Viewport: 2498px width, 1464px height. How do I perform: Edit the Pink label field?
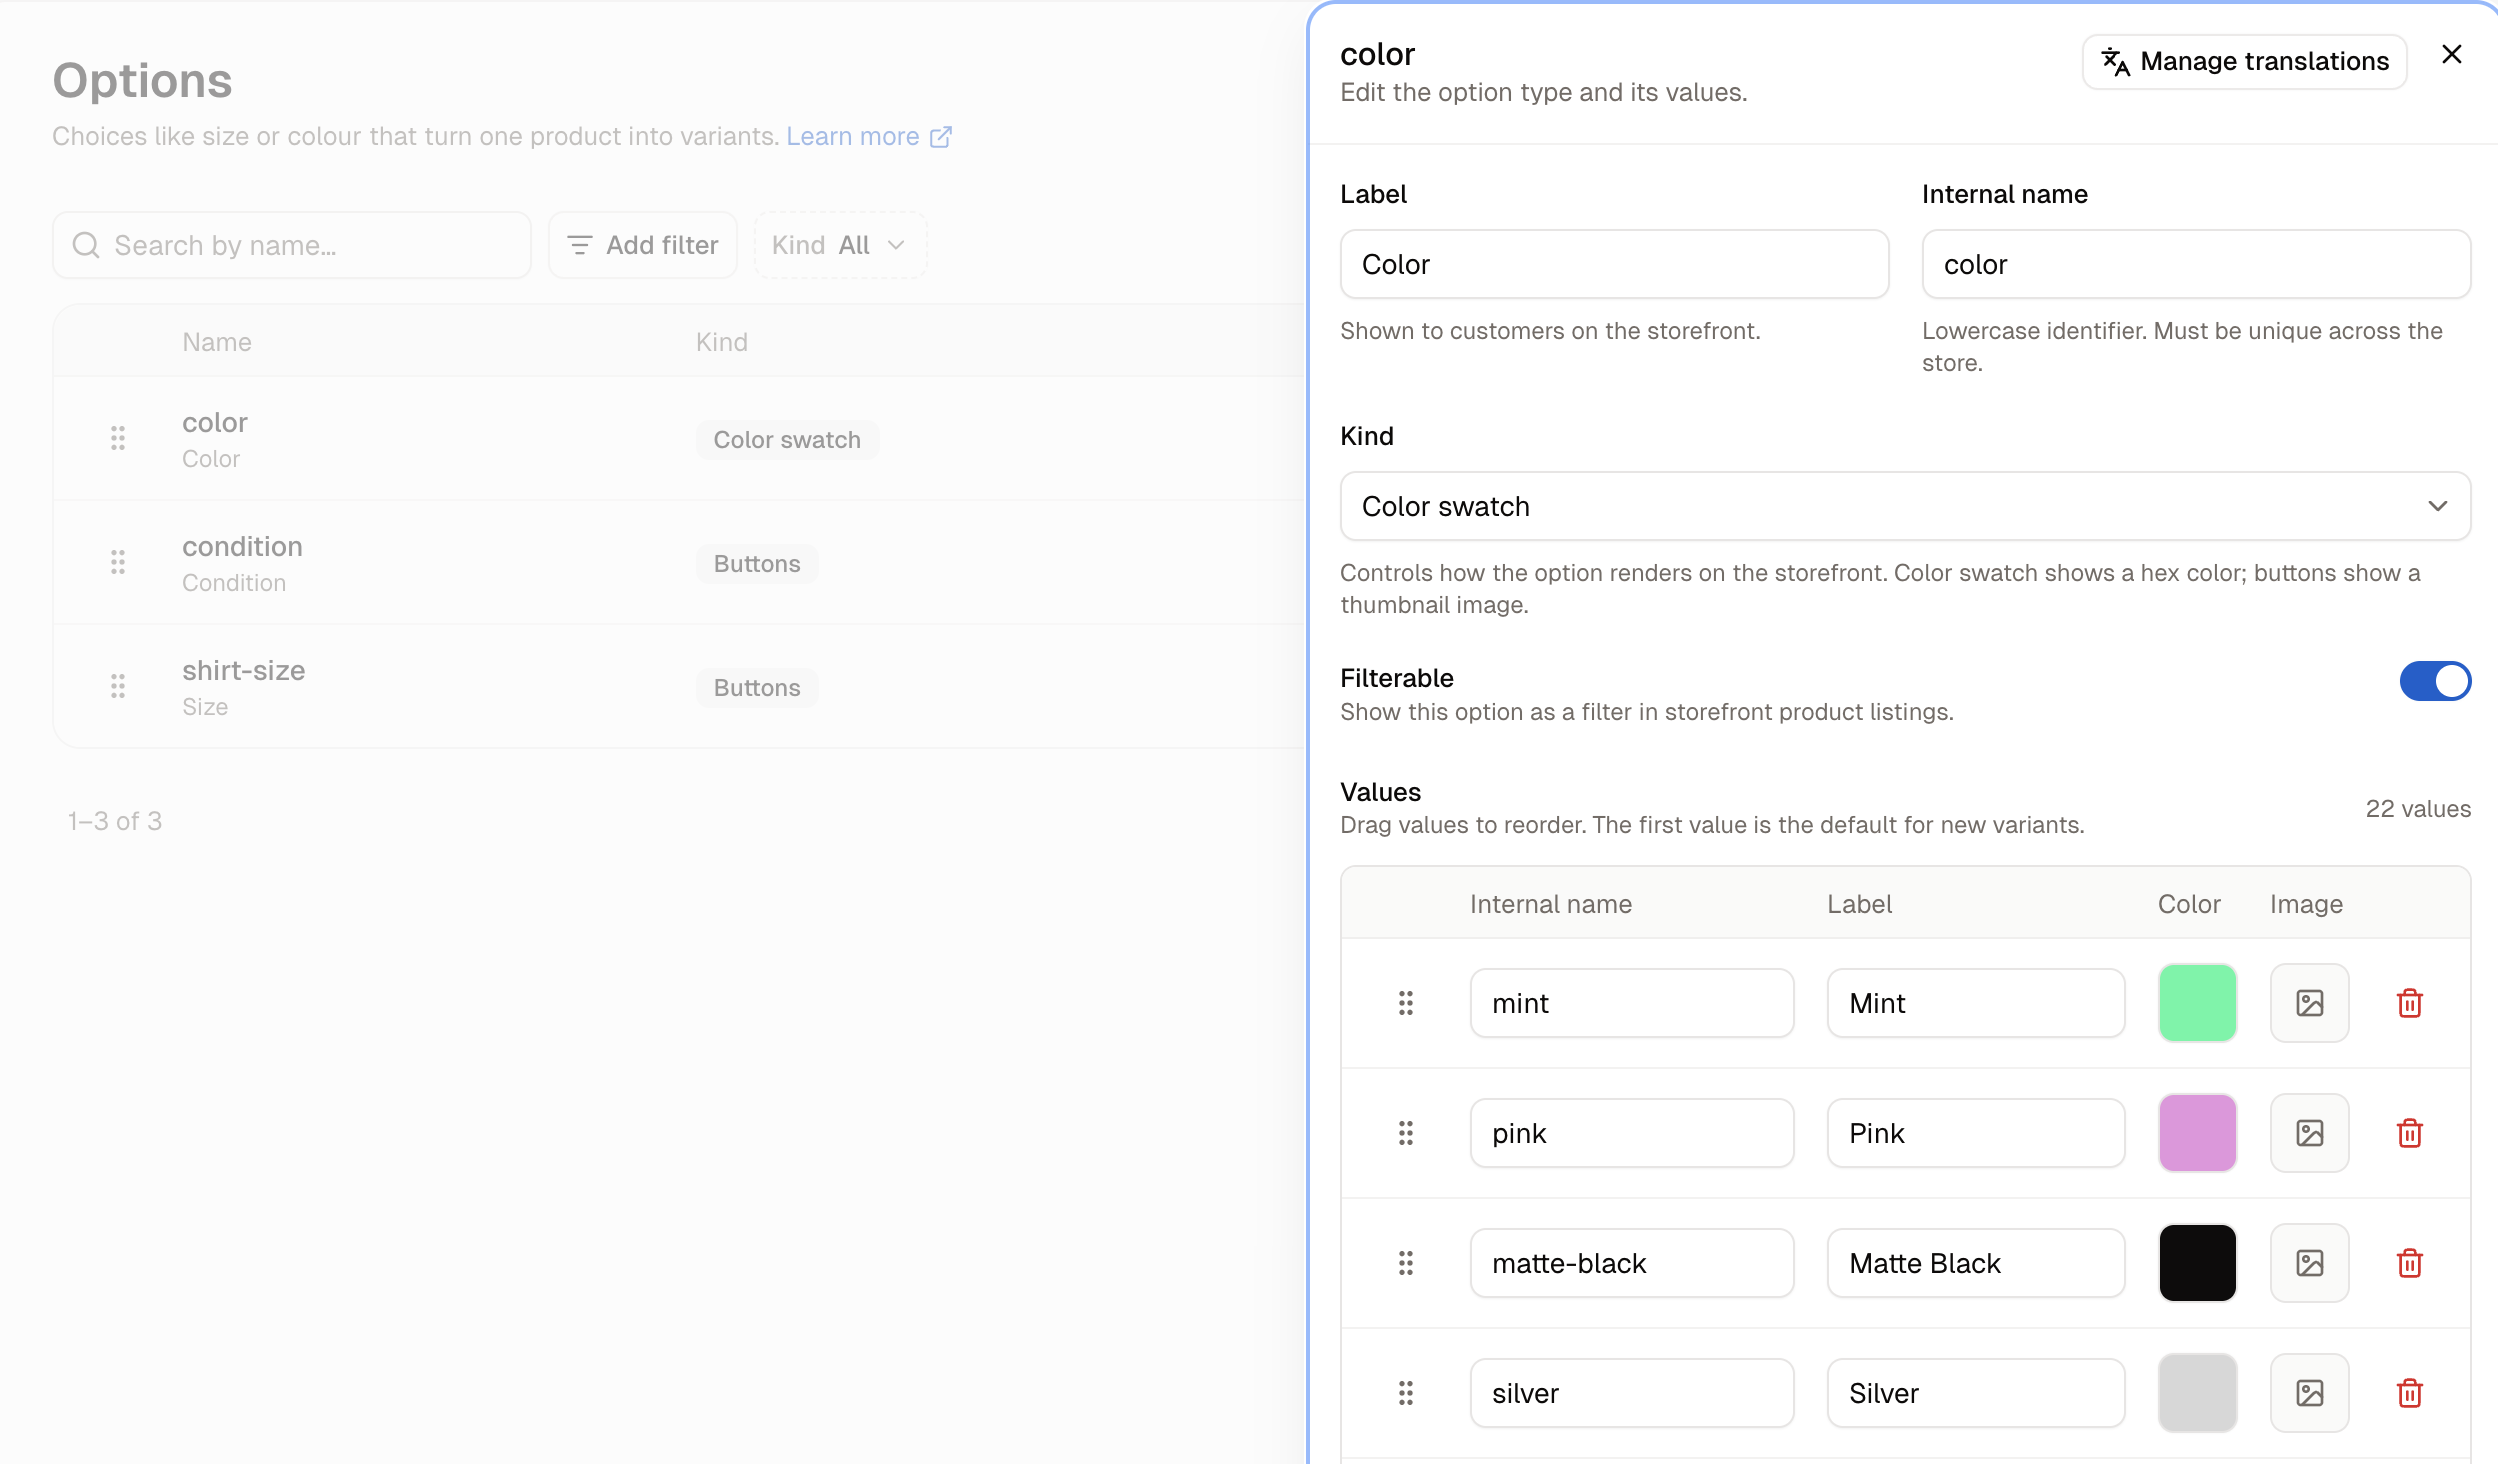1976,1133
